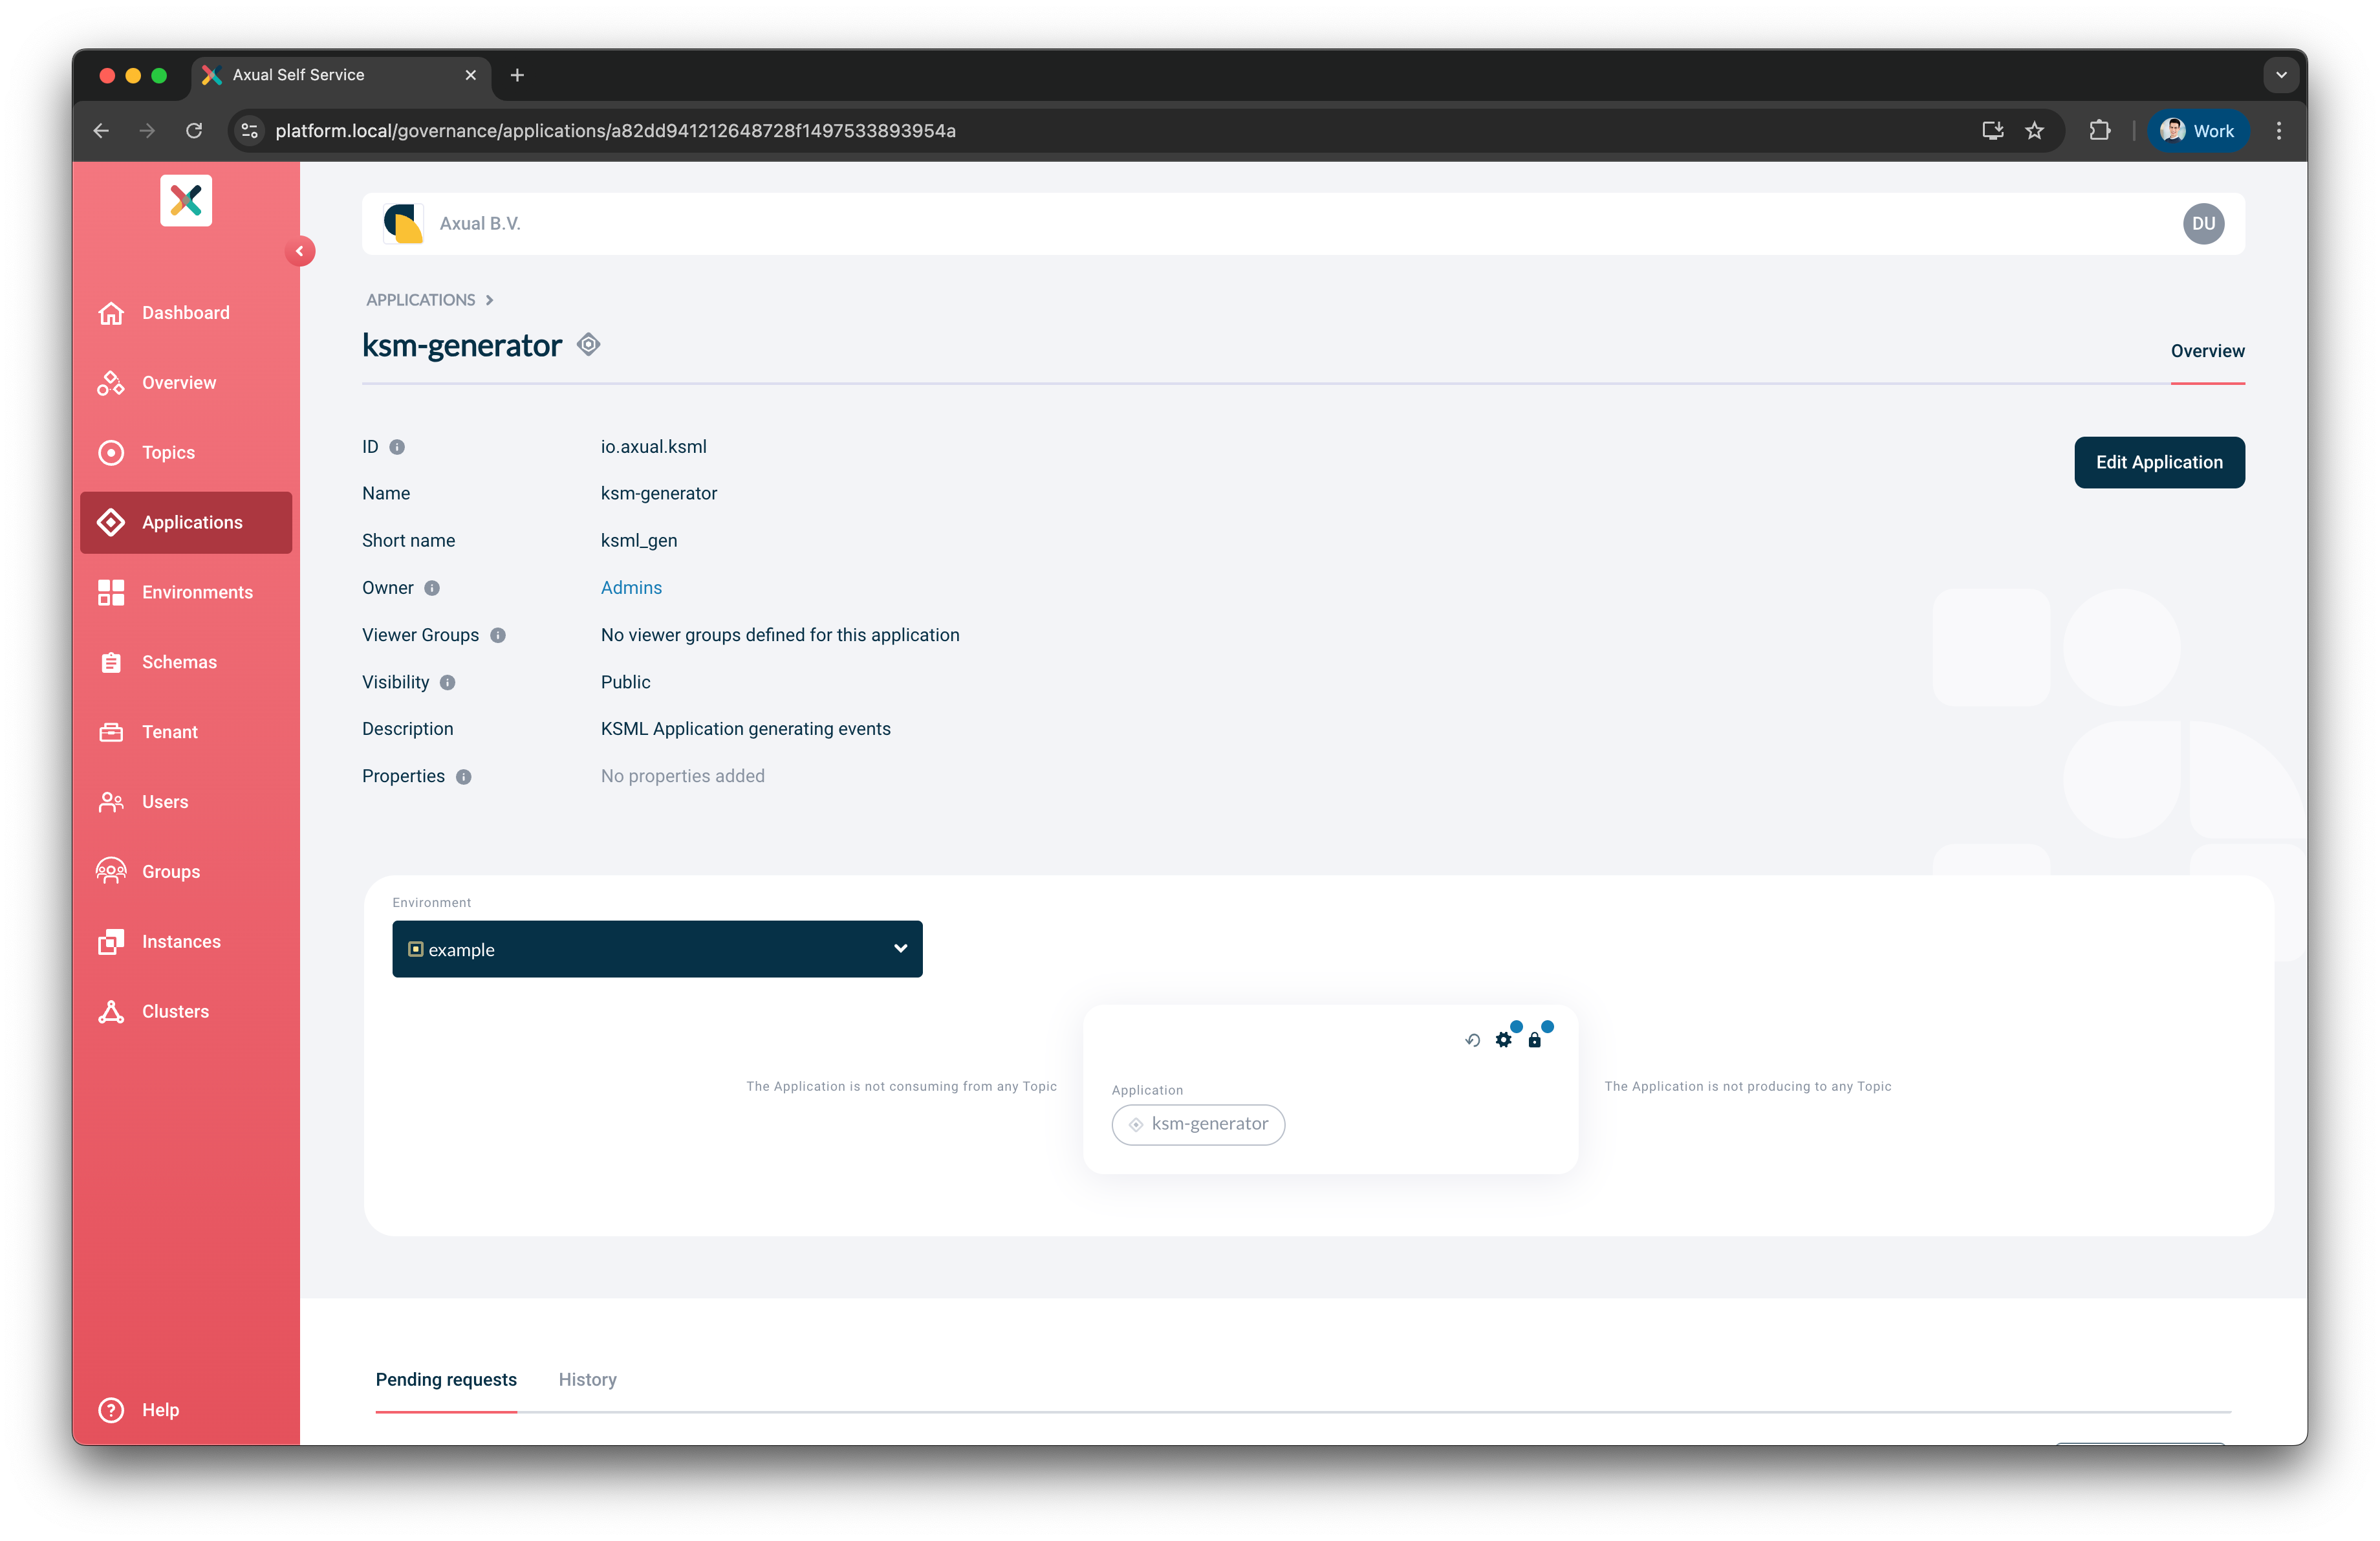Click the gear icon on the application card

click(1505, 1040)
